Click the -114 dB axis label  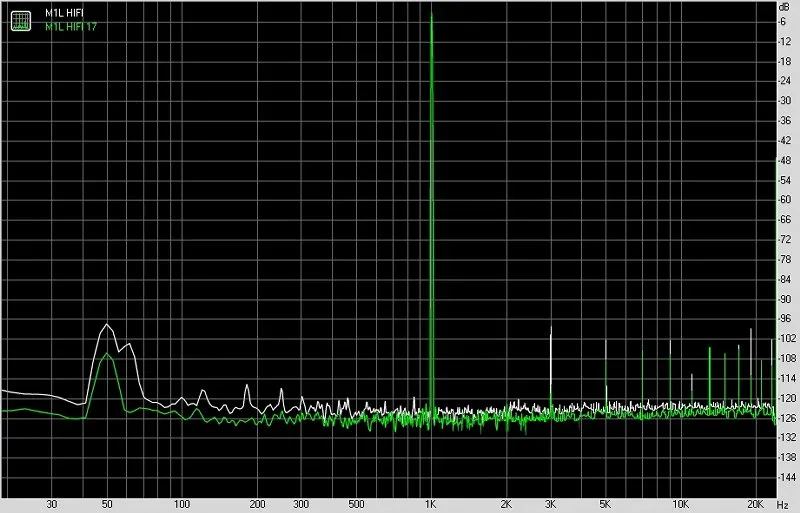tap(786, 378)
